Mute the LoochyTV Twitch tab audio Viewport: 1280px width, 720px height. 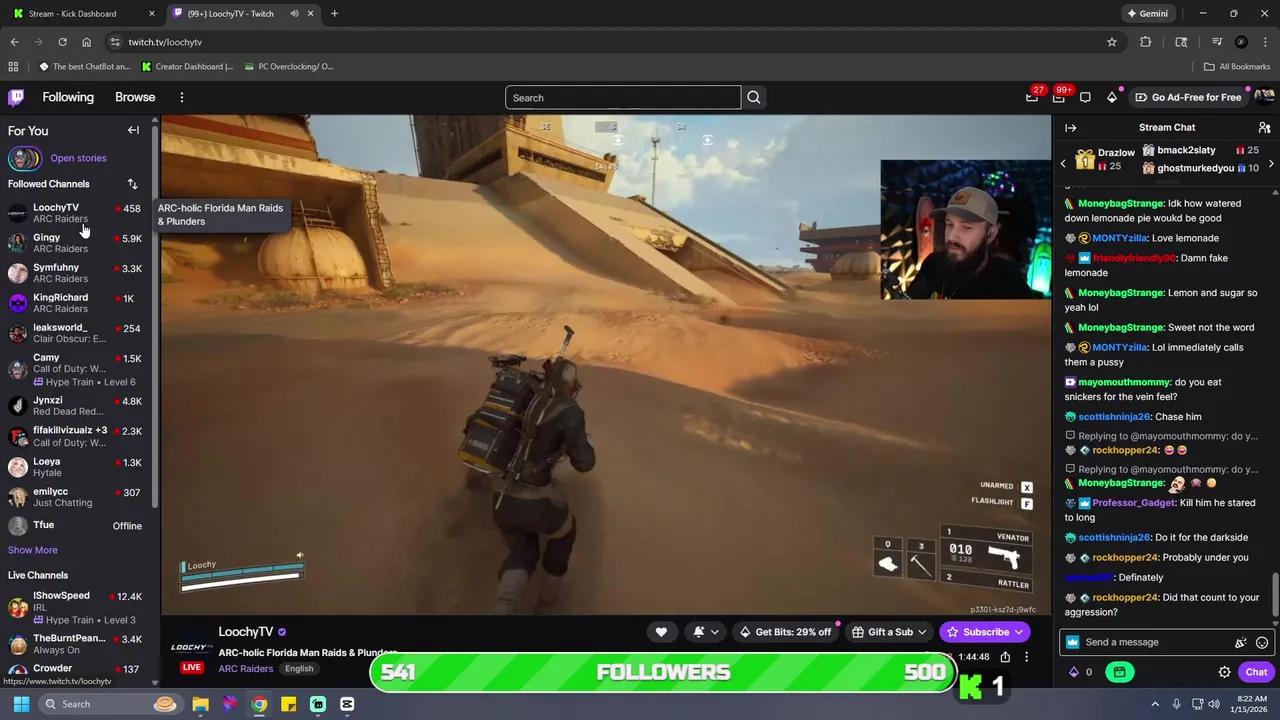[x=294, y=14]
